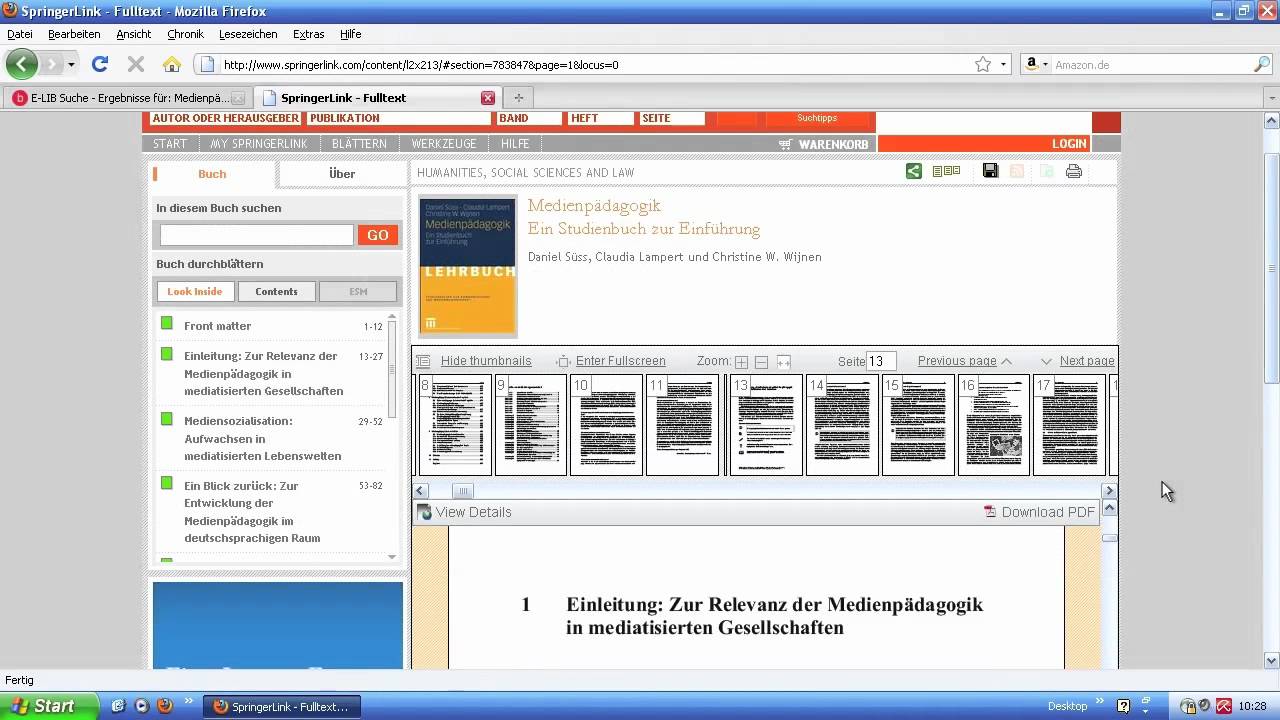Click the save floppy disk icon
This screenshot has width=1280, height=720.
(x=990, y=171)
